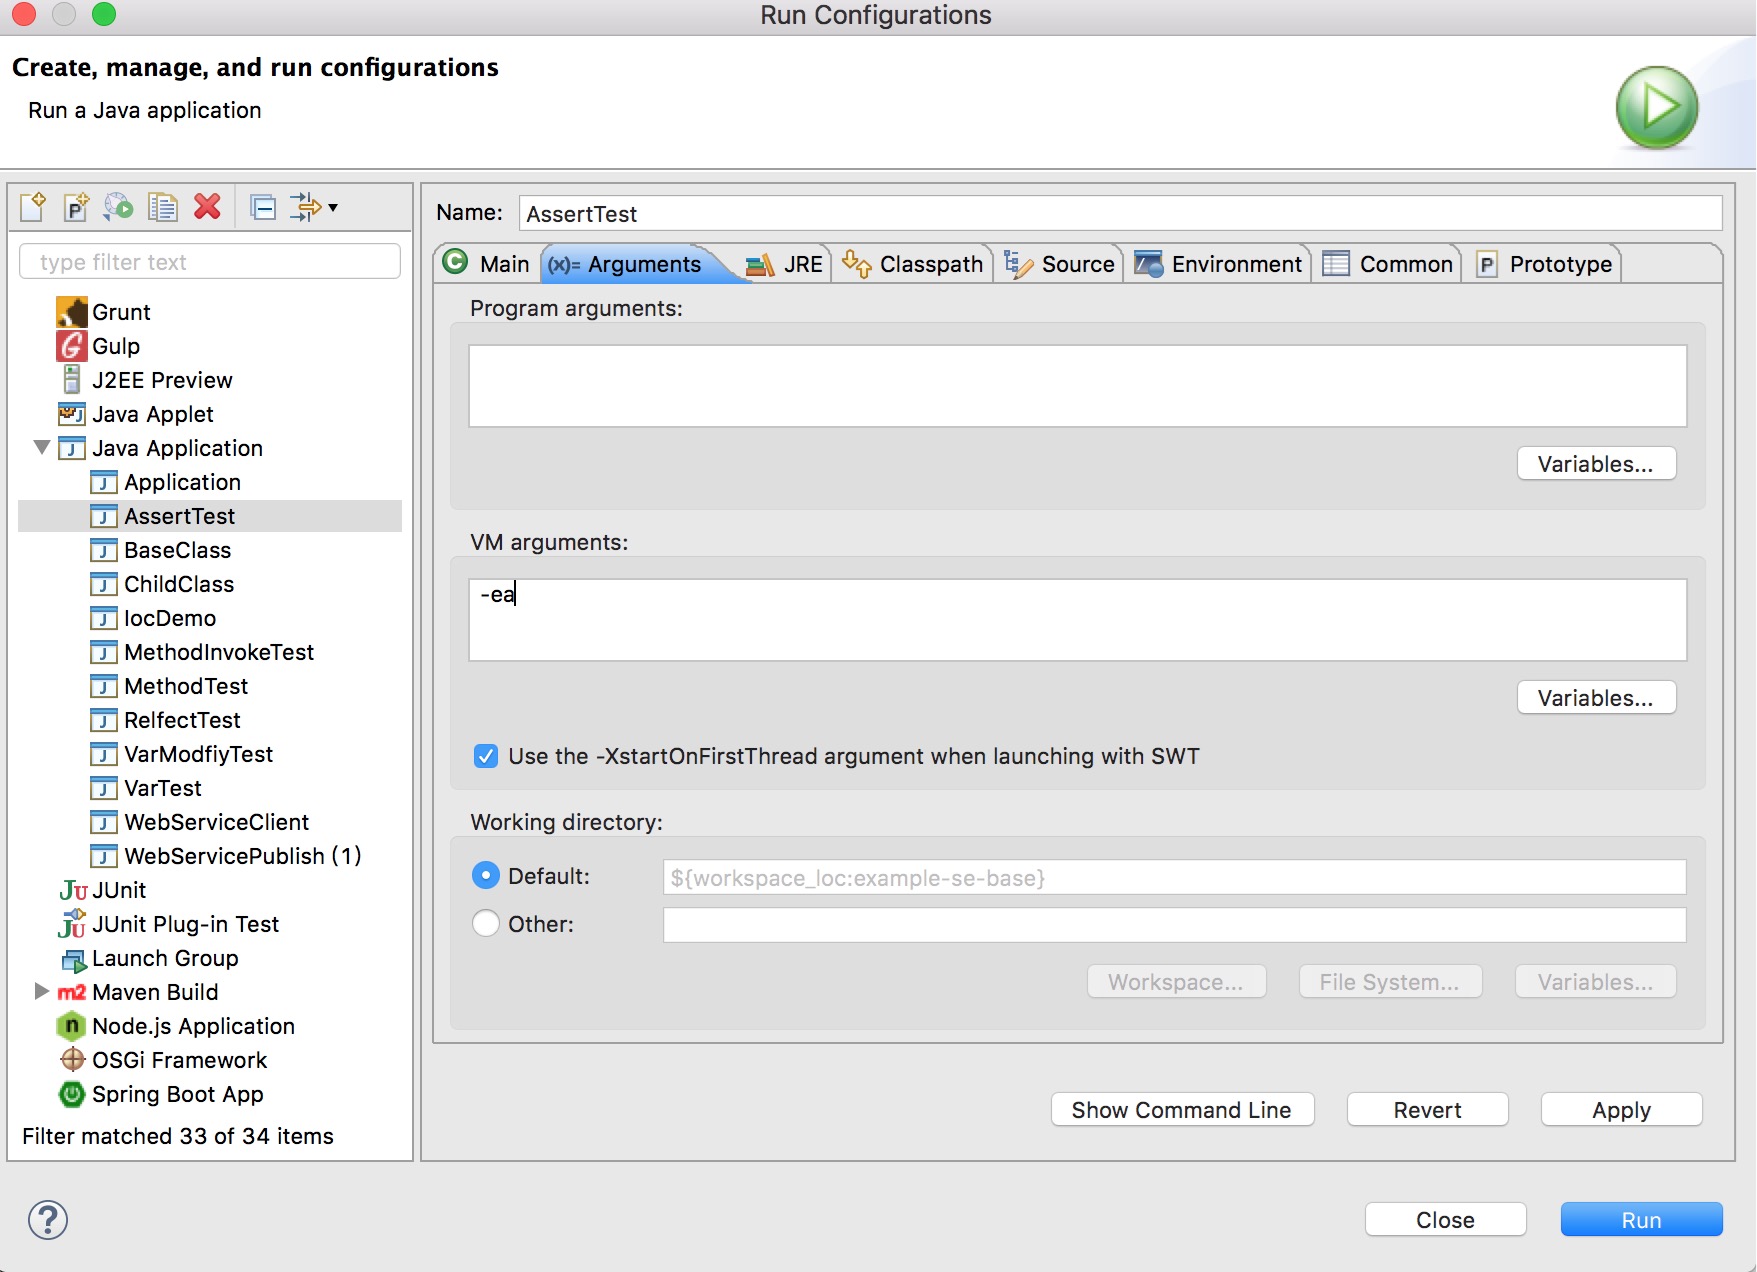This screenshot has width=1757, height=1272.
Task: Click the OSGi Framework icon
Action: [x=72, y=1060]
